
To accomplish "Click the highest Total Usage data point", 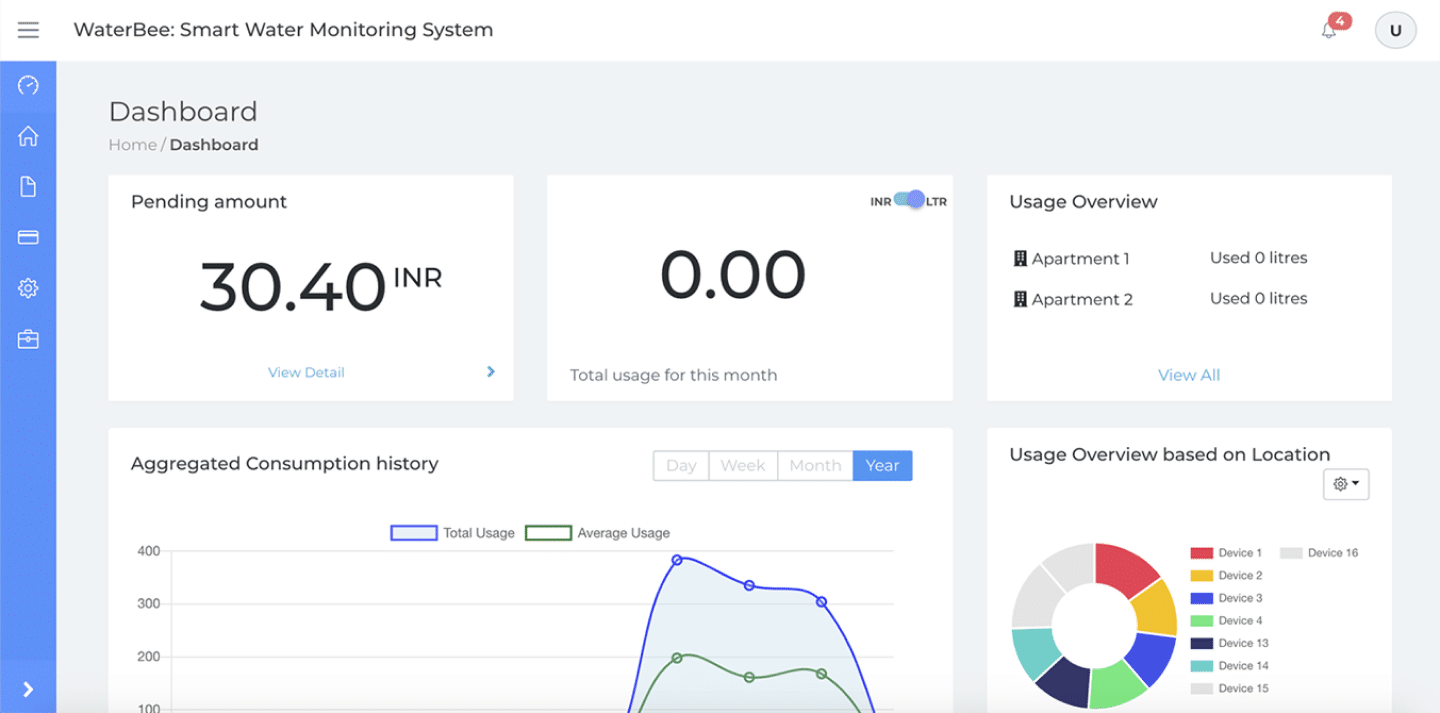I will point(677,560).
